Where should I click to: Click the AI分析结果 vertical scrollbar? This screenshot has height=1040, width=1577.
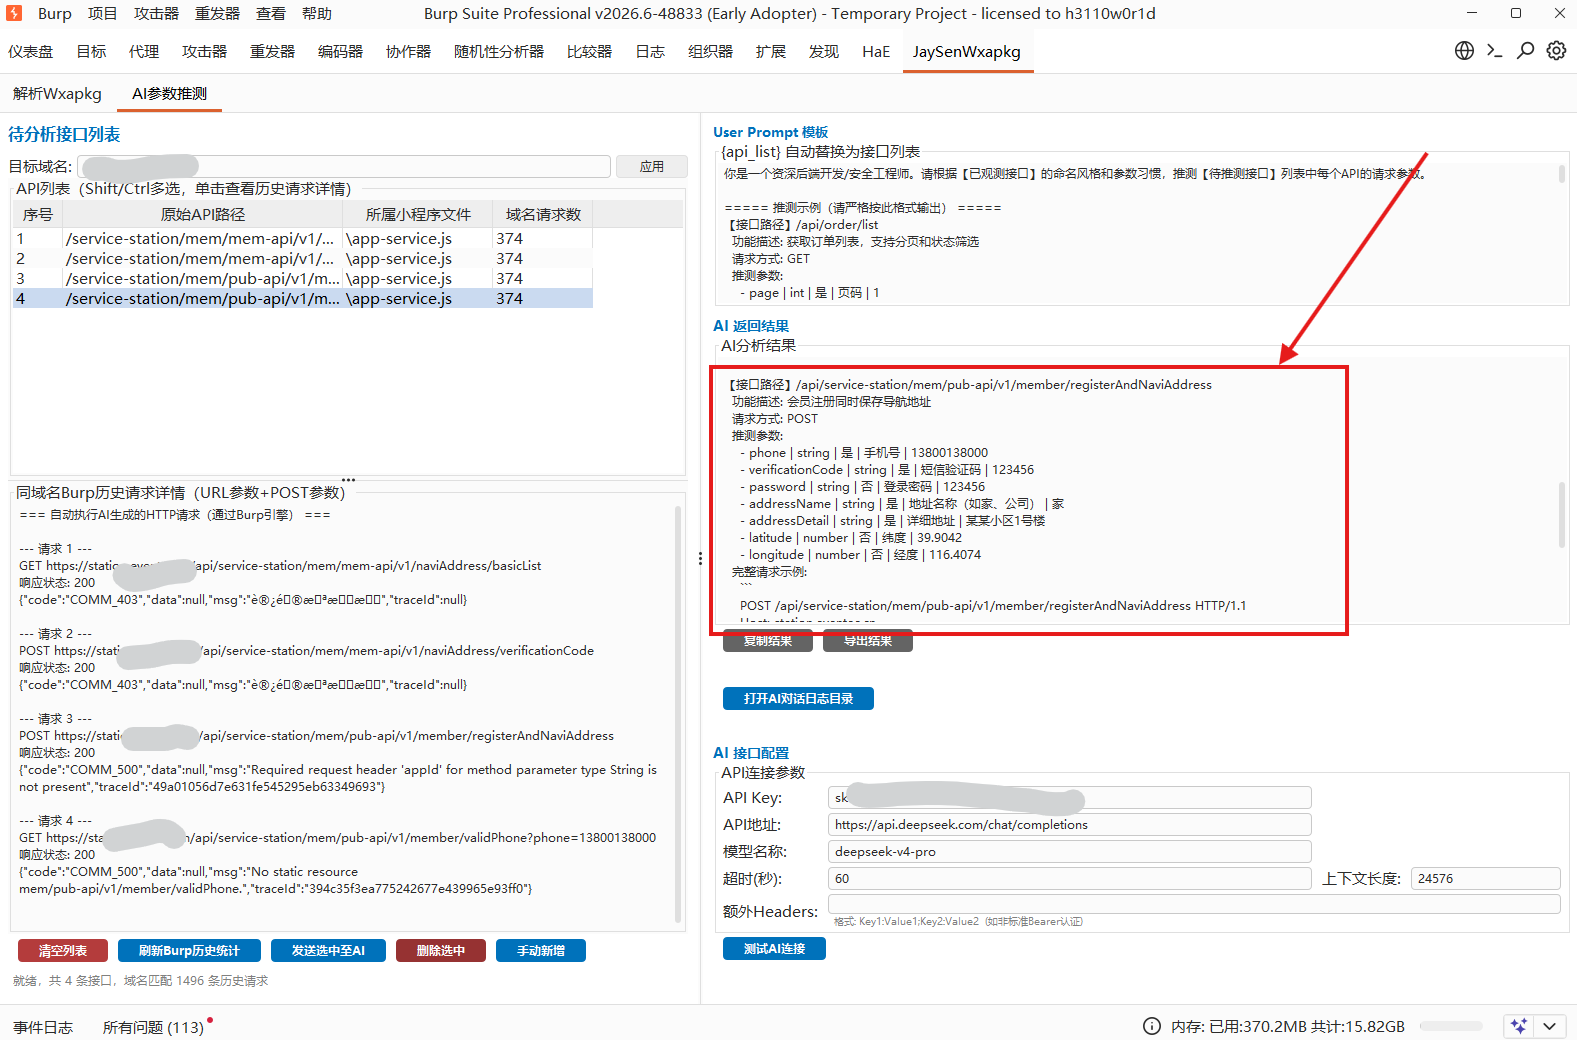point(1562,515)
